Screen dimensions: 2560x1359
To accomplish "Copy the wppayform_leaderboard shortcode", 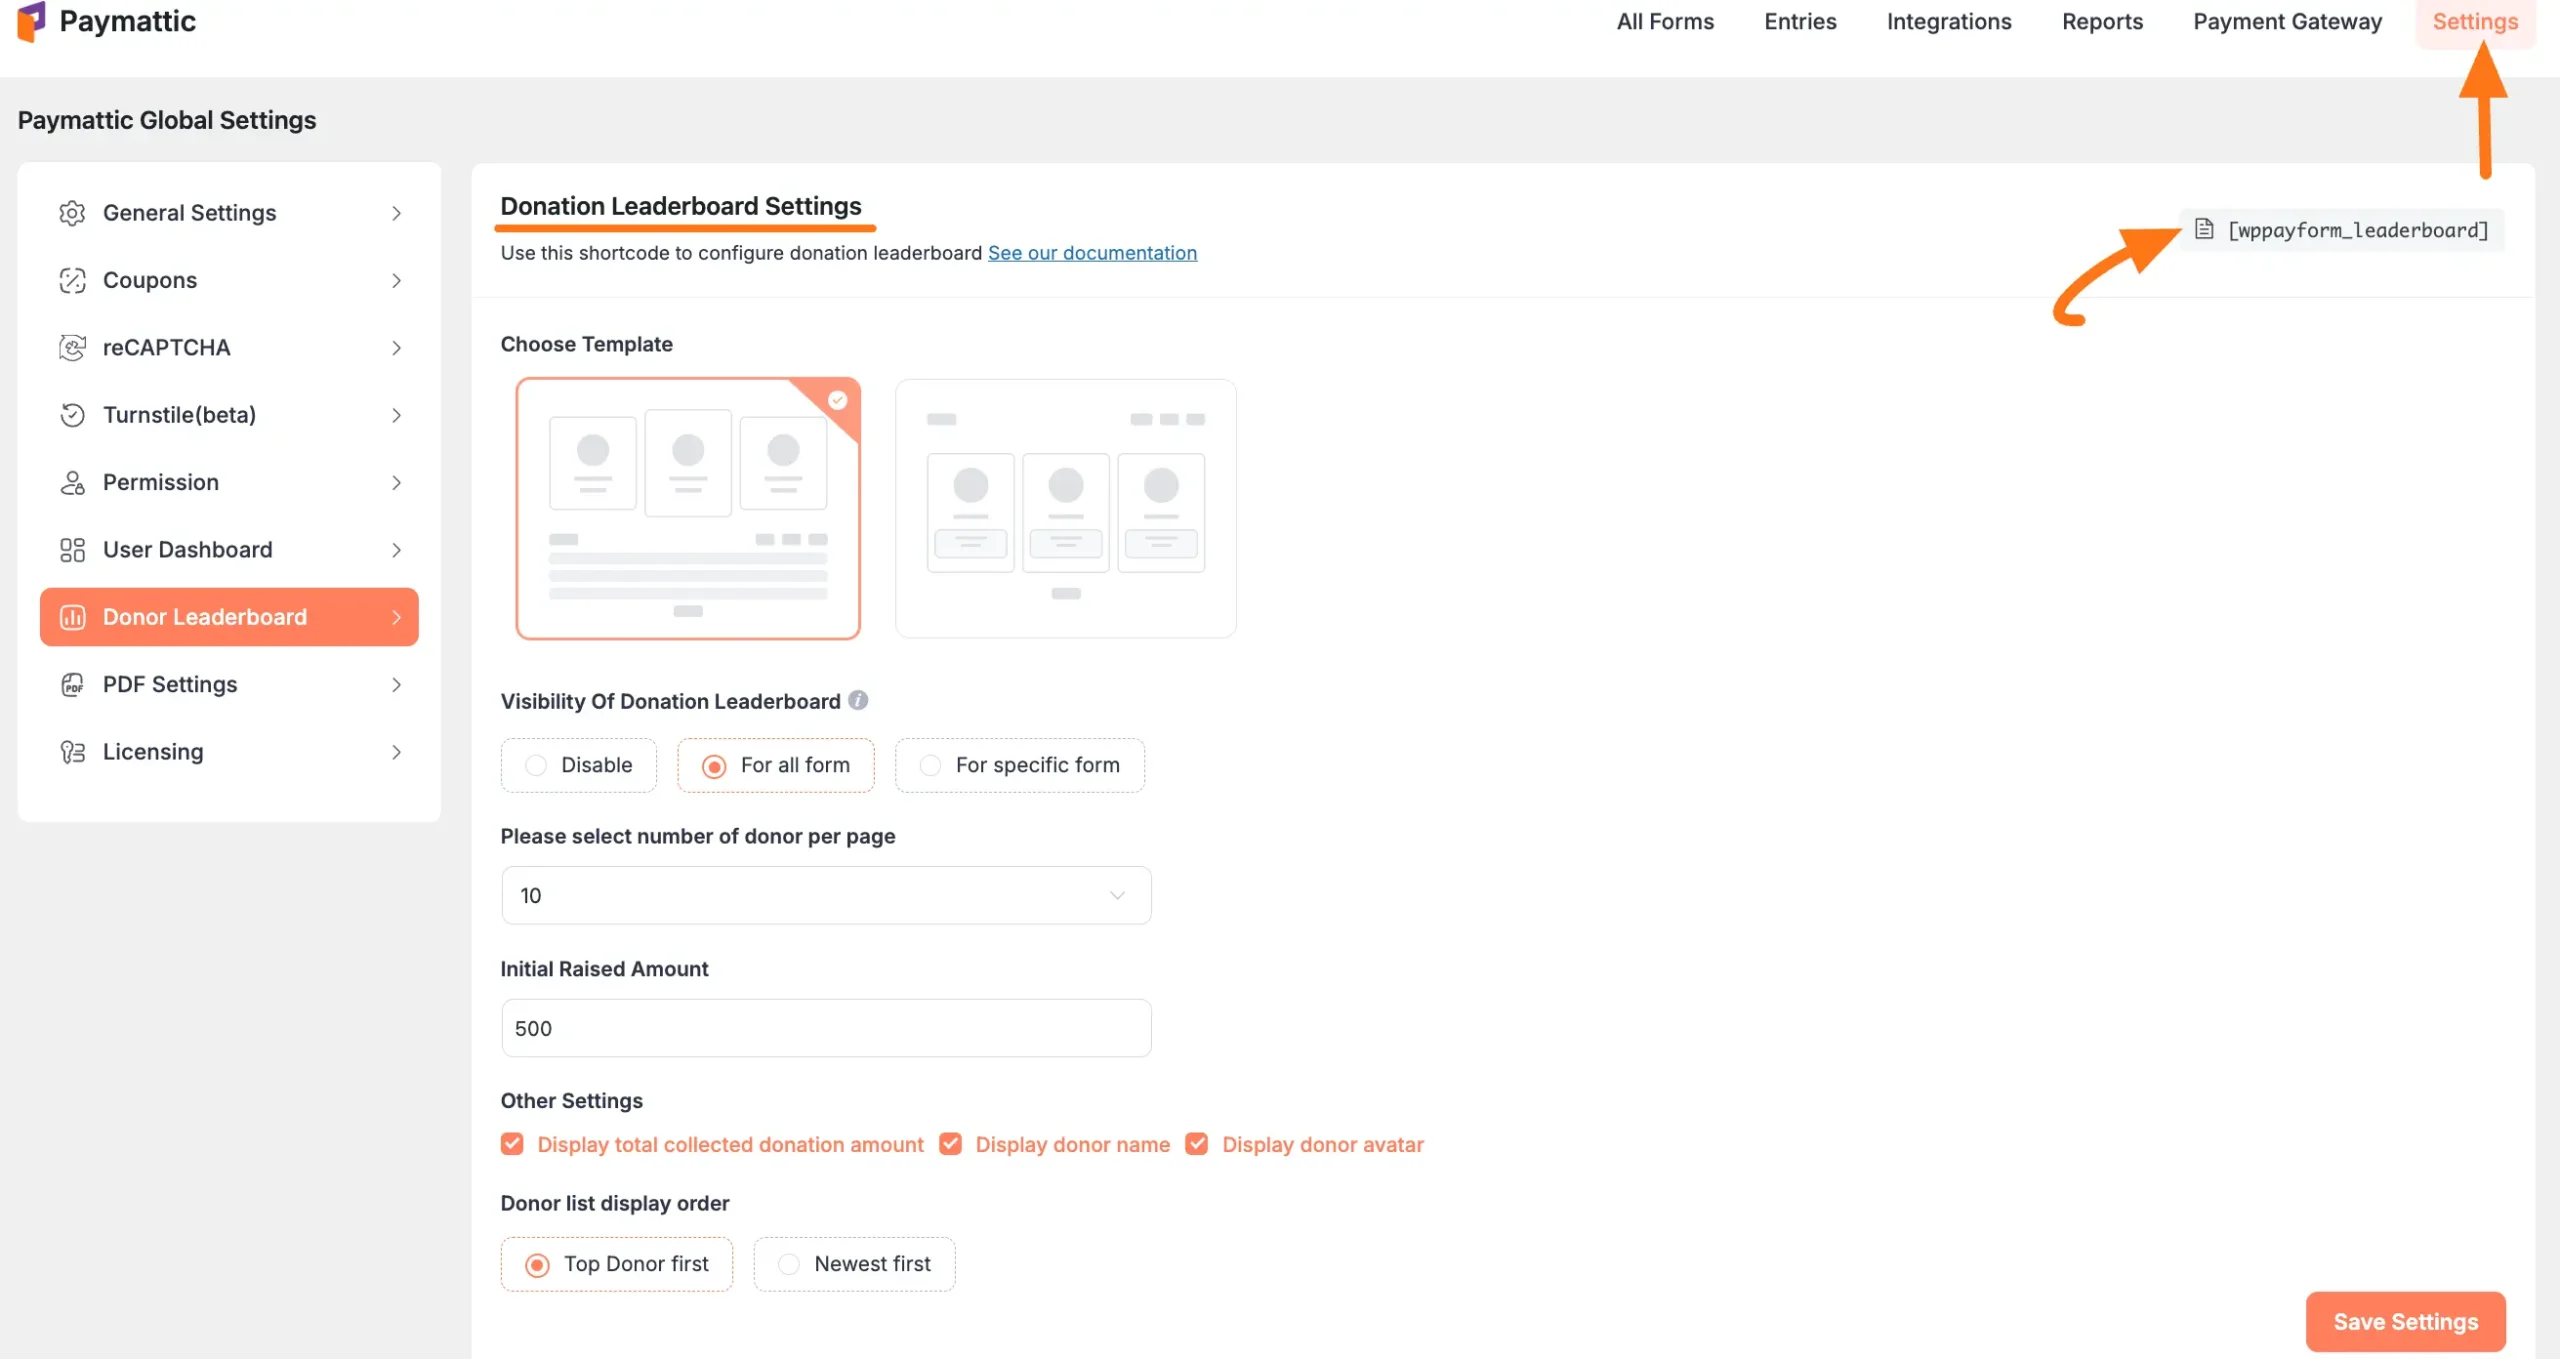I will (x=2343, y=230).
